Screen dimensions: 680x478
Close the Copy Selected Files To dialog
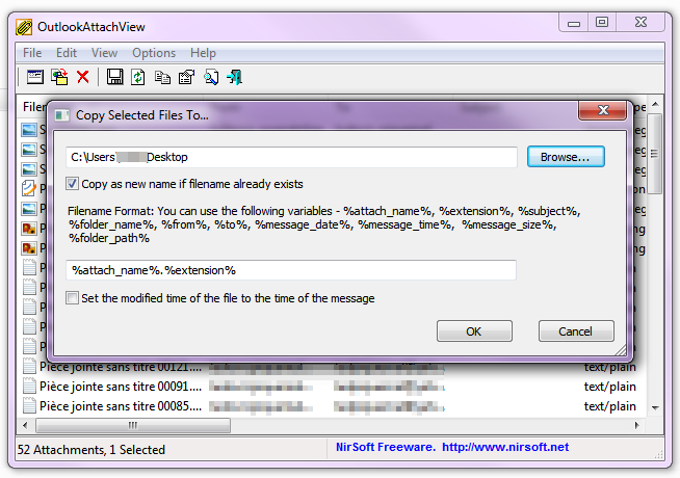click(602, 110)
